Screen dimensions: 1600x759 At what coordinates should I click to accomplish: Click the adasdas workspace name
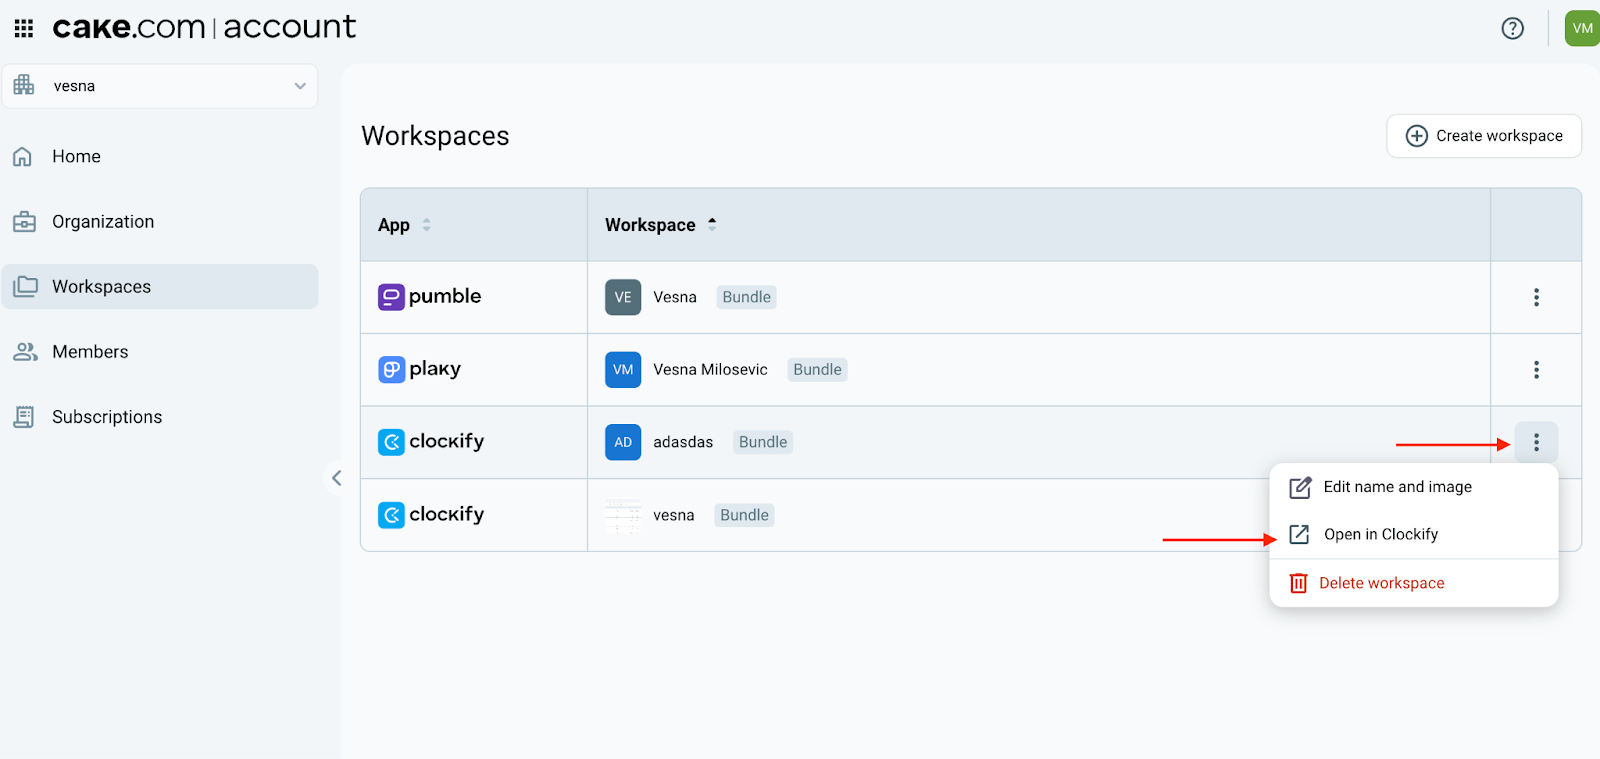click(683, 442)
